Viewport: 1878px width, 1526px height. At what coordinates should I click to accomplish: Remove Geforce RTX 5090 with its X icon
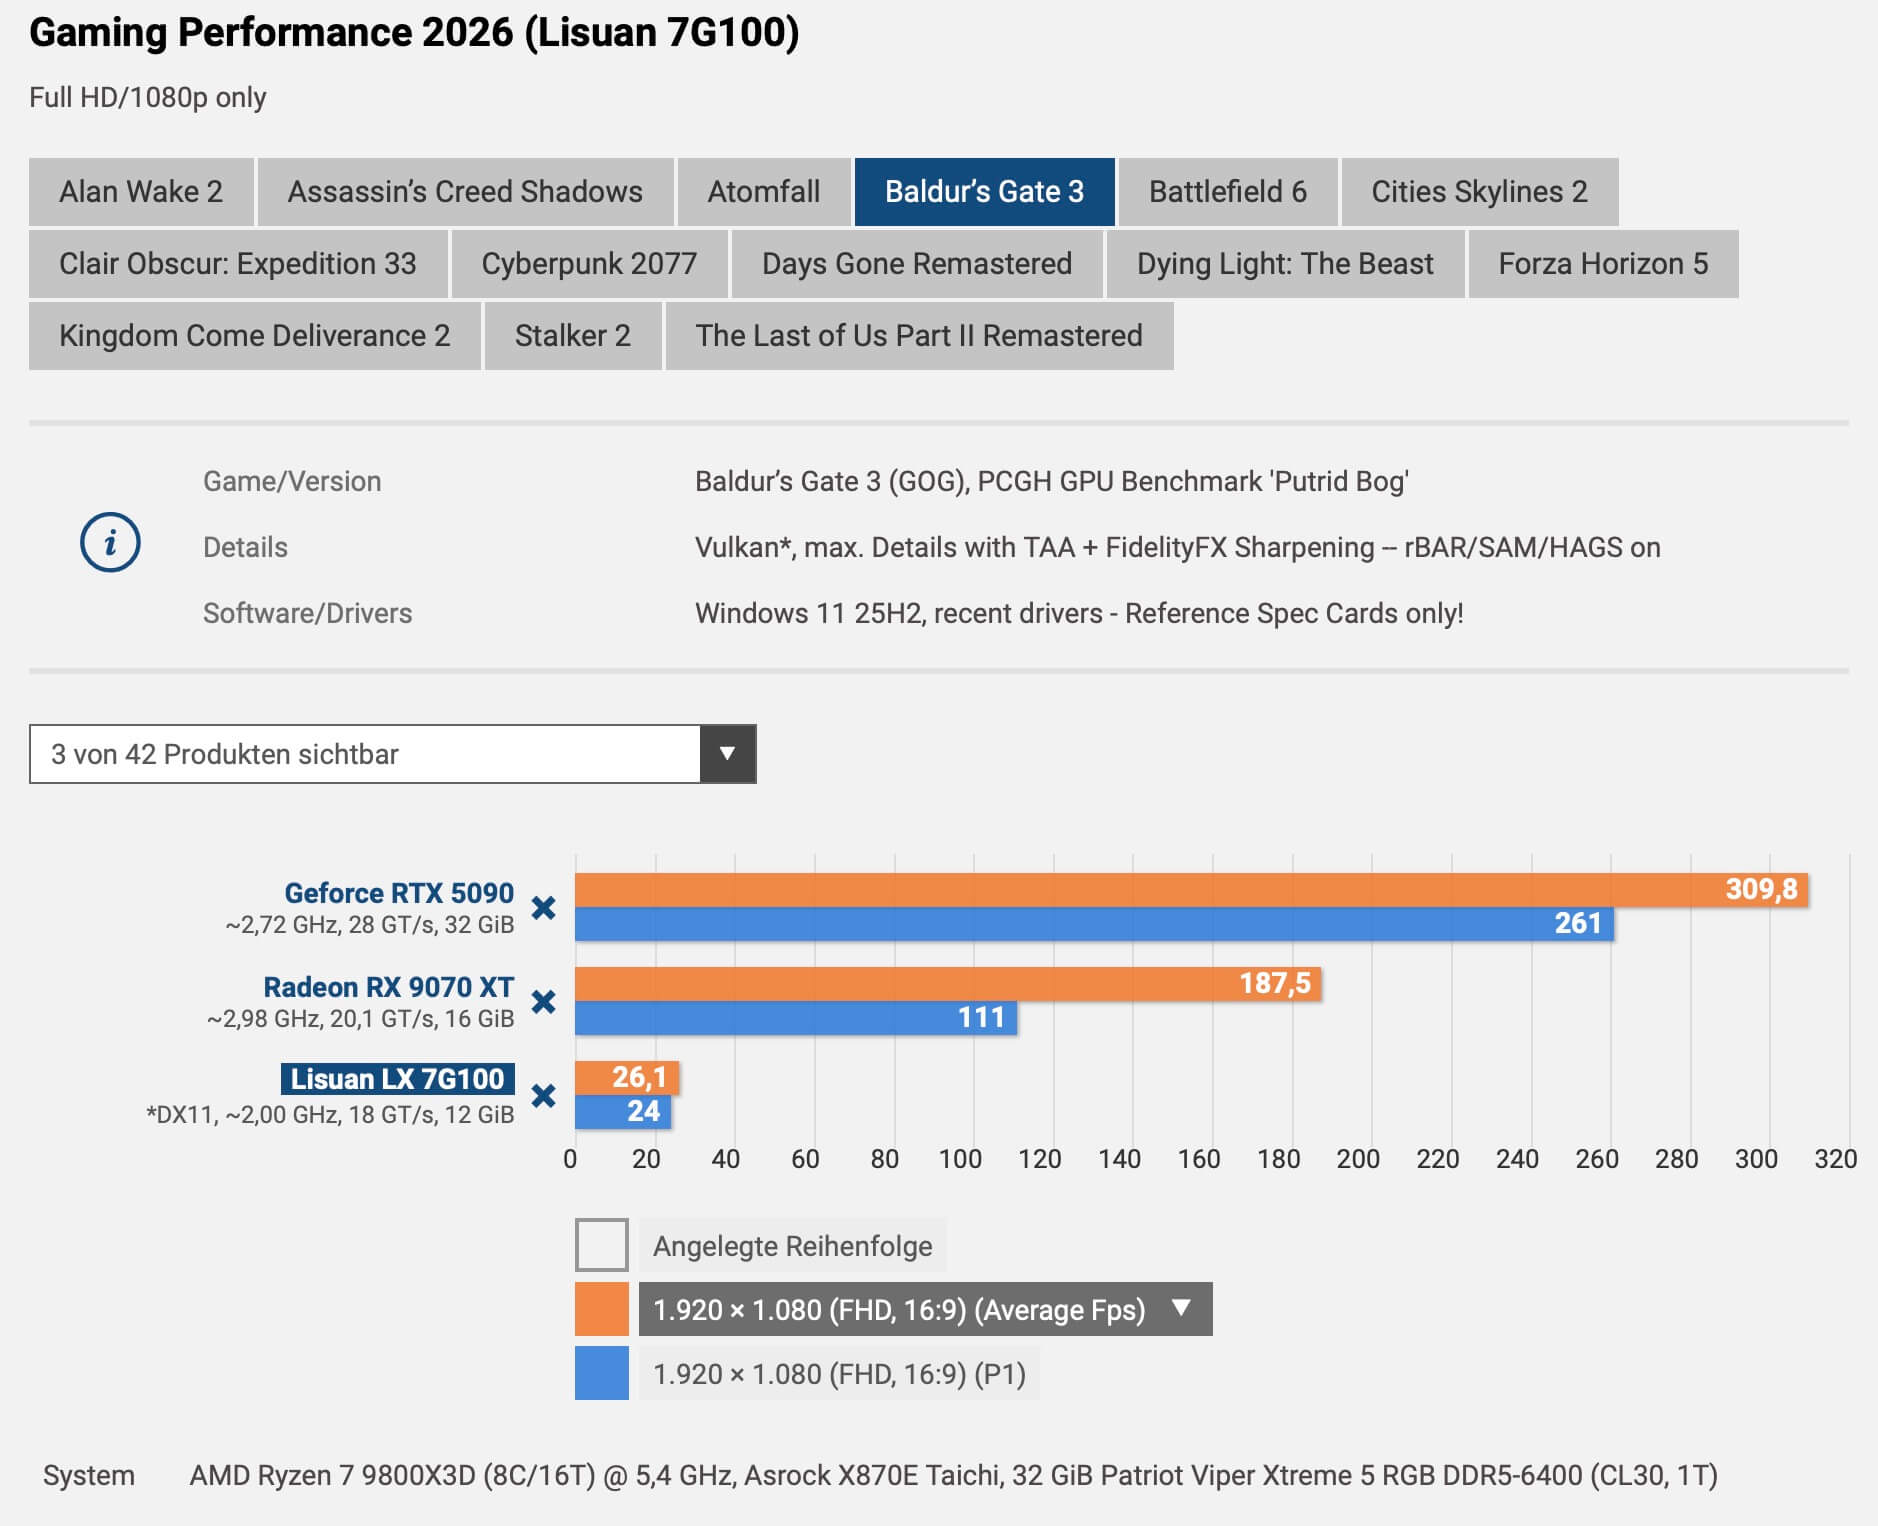pyautogui.click(x=543, y=908)
